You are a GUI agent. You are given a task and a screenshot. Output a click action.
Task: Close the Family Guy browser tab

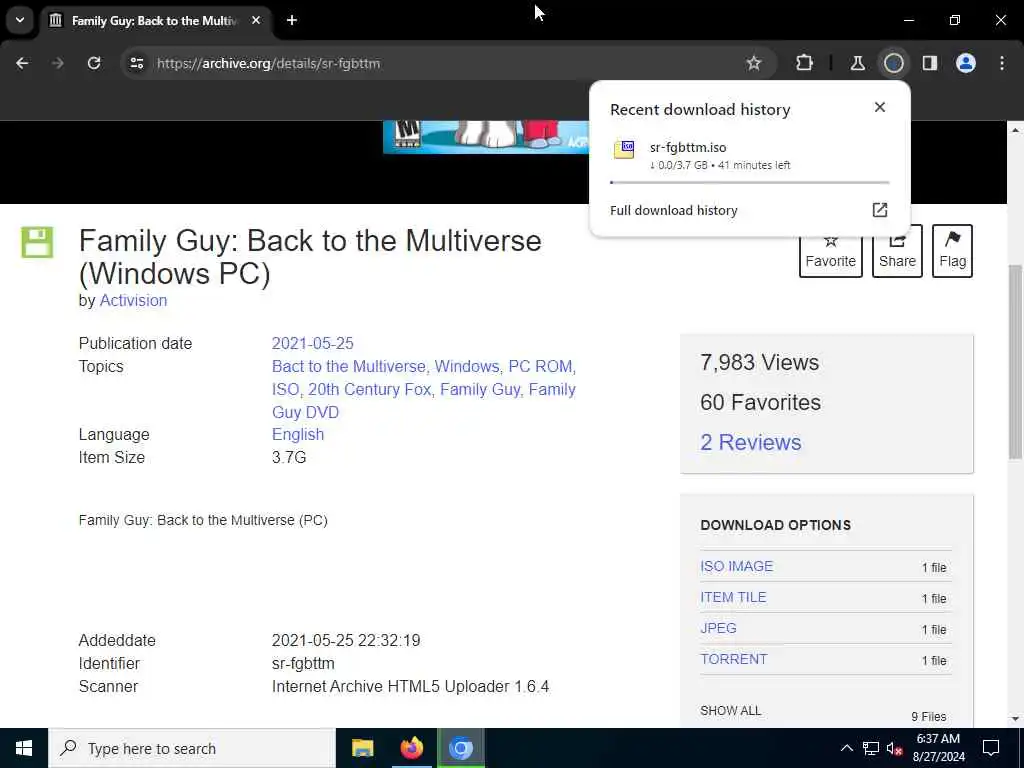coord(256,20)
